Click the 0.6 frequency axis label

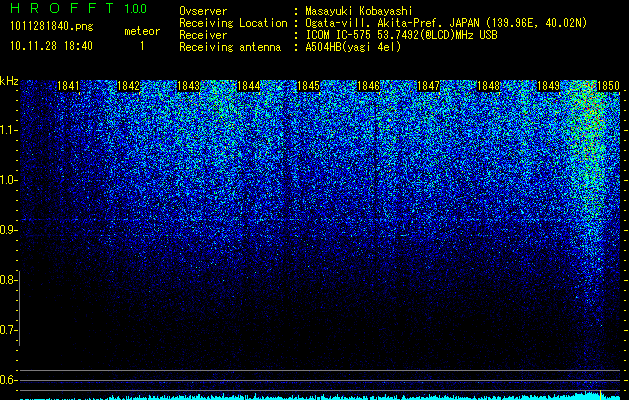tap(9, 380)
